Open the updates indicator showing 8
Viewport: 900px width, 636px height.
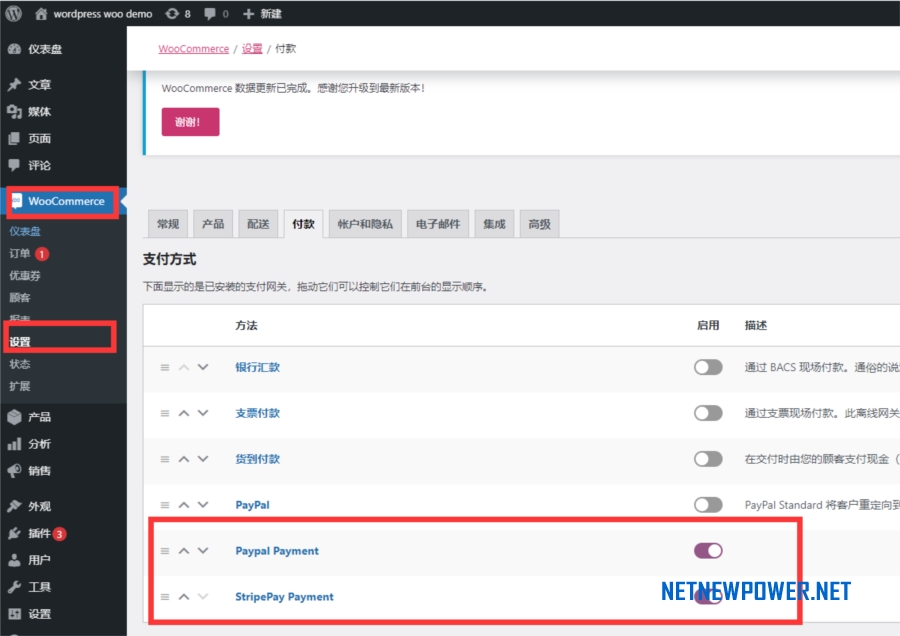(178, 14)
